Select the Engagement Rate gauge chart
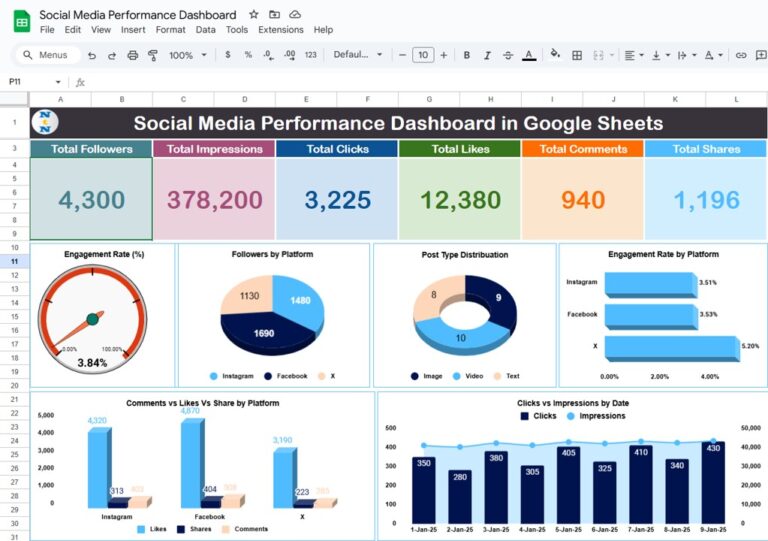 [x=102, y=315]
